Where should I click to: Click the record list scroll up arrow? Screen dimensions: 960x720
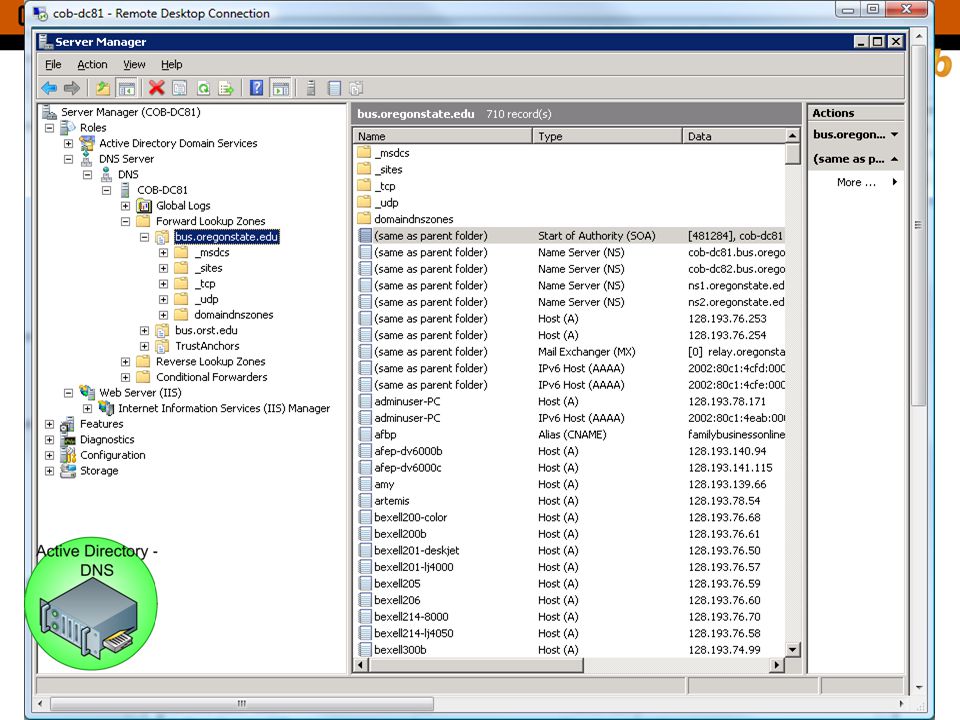click(x=793, y=136)
